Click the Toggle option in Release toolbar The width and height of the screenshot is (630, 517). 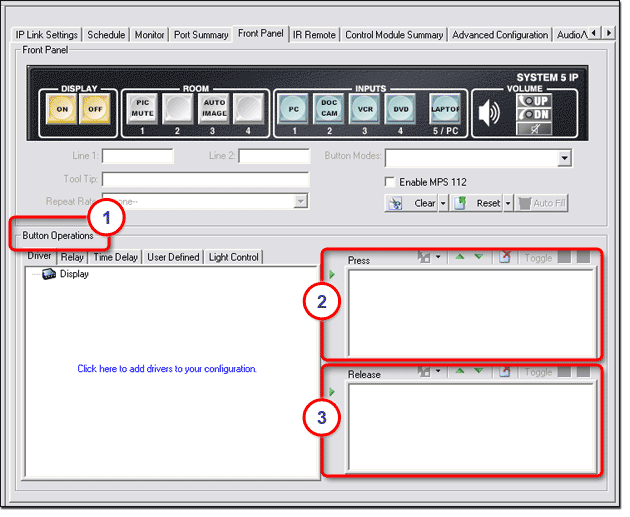pyautogui.click(x=538, y=373)
